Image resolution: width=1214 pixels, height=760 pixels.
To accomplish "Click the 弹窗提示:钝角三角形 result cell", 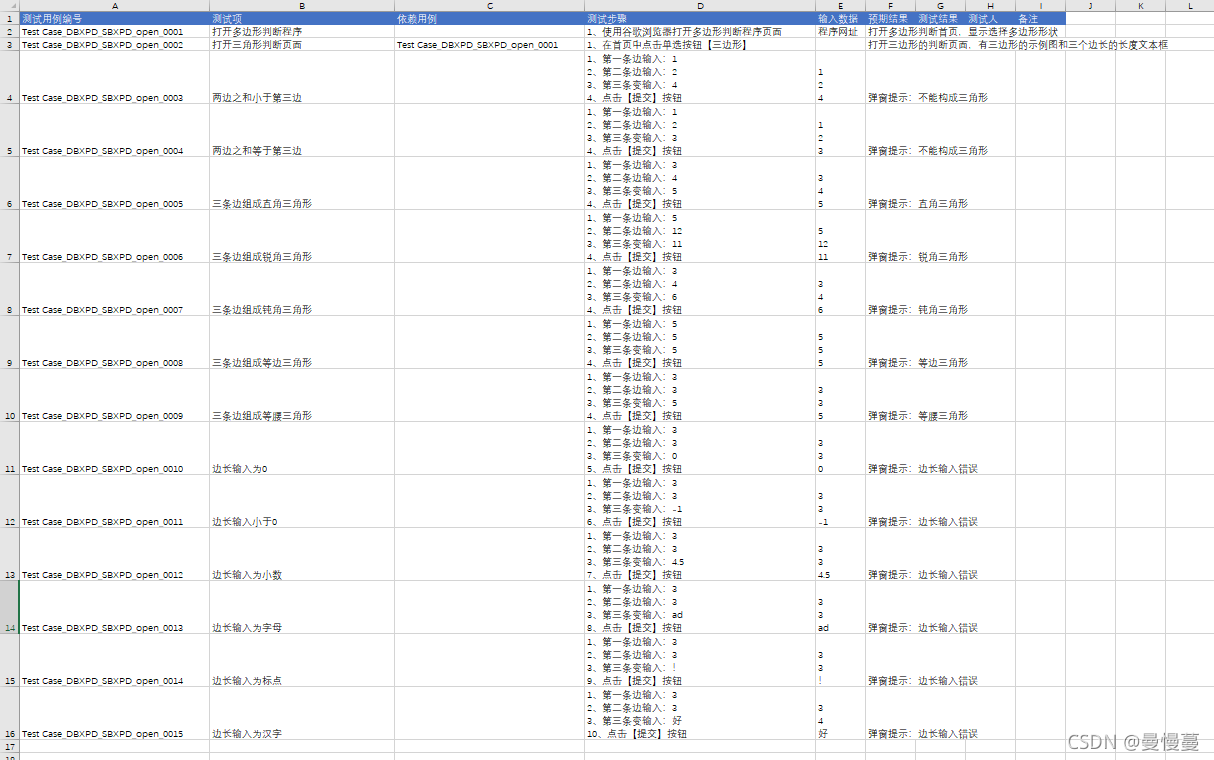I will click(x=891, y=289).
